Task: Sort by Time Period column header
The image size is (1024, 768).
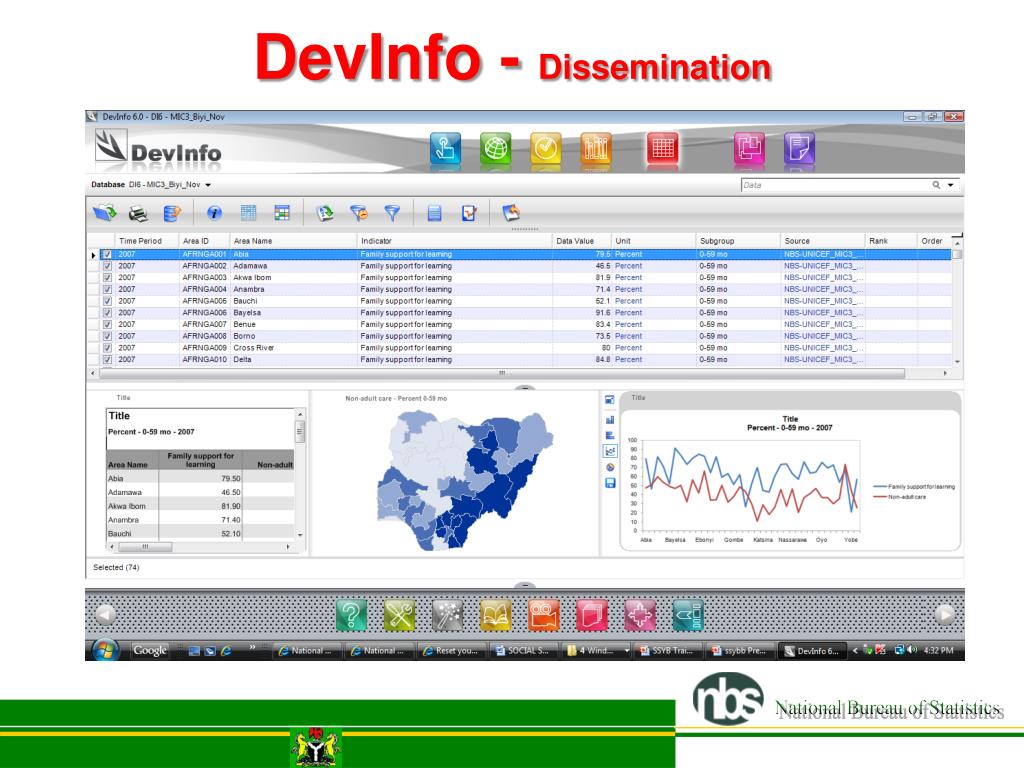Action: point(147,241)
